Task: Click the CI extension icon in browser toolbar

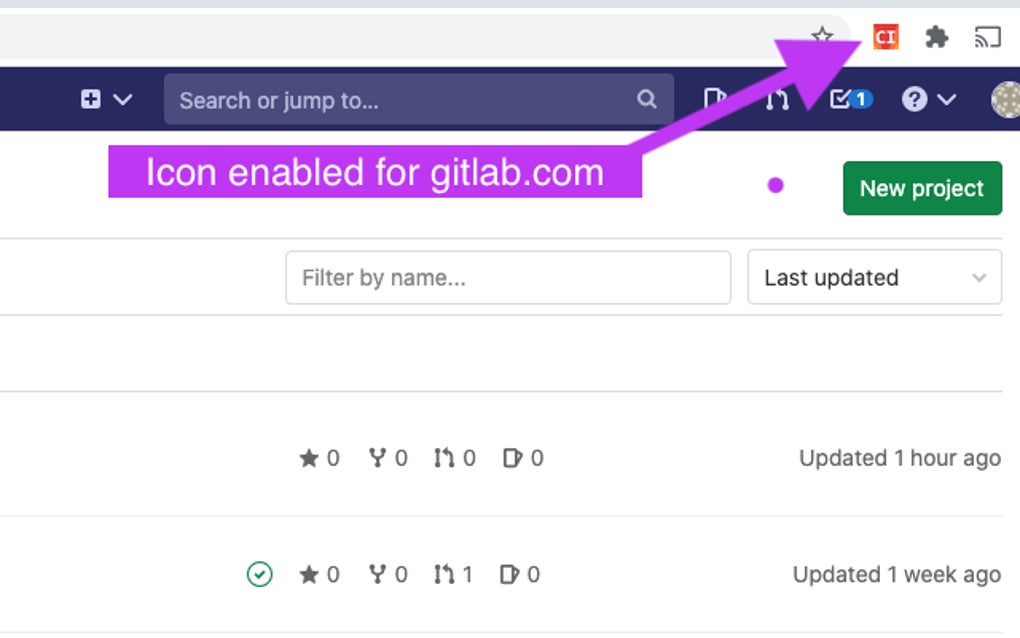Action: point(885,38)
